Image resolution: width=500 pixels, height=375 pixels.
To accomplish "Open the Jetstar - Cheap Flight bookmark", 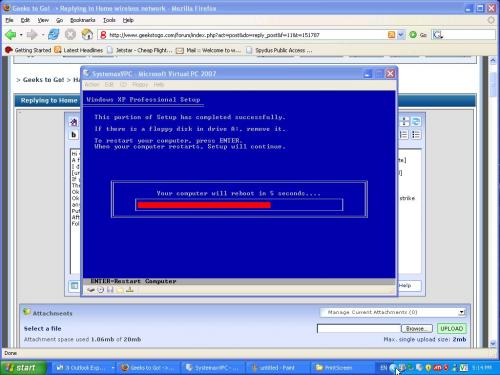I will click(x=140, y=50).
